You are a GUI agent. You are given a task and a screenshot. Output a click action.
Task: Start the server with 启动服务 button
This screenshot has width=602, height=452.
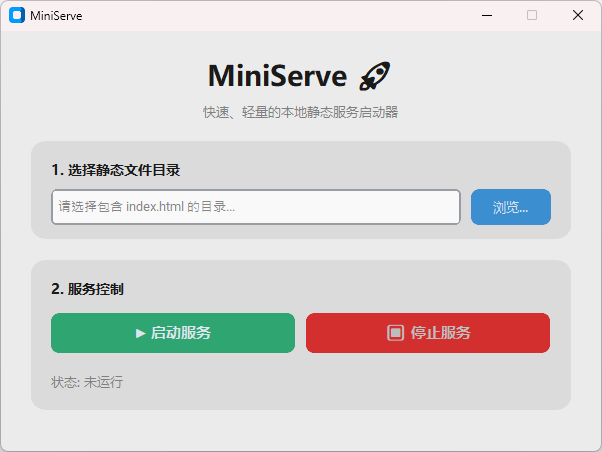(x=173, y=333)
